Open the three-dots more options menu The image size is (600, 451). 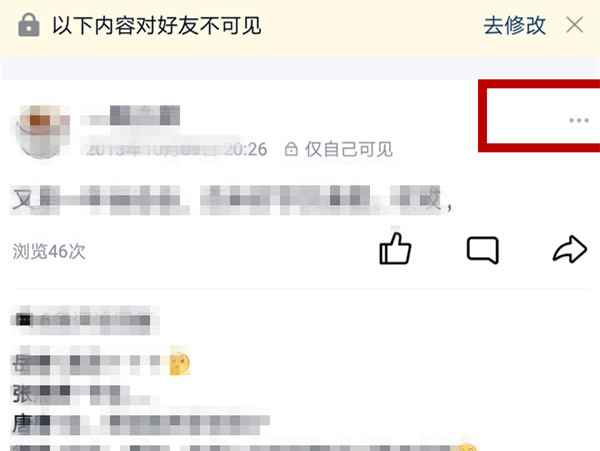579,120
